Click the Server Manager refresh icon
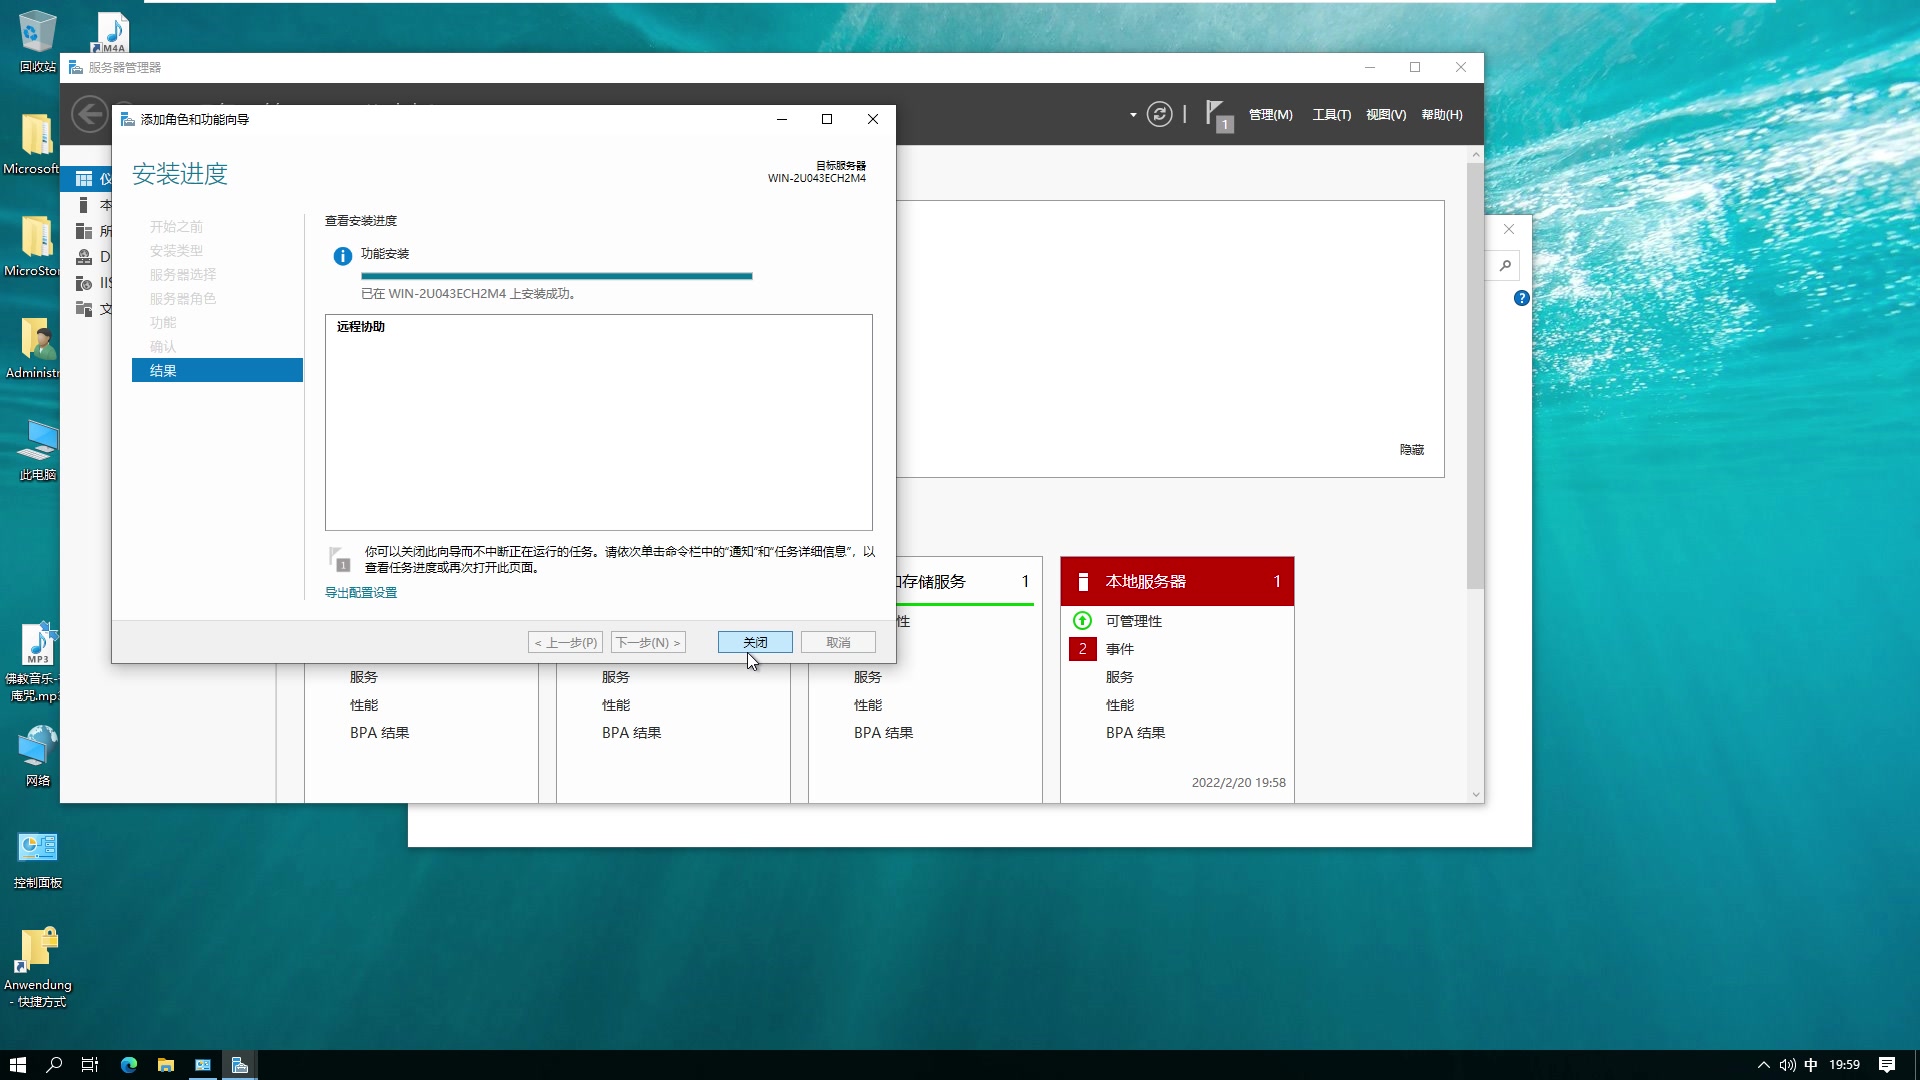This screenshot has width=1920, height=1080. tap(1159, 114)
